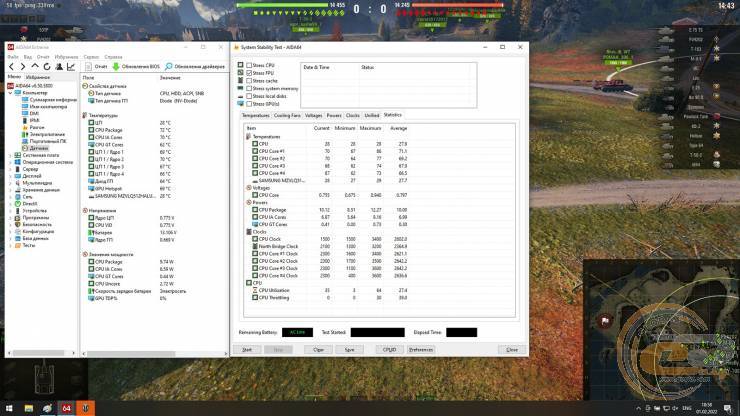The height and width of the screenshot is (416, 740).
Task: Expand the Дисплей tree node
Action: tap(10, 176)
